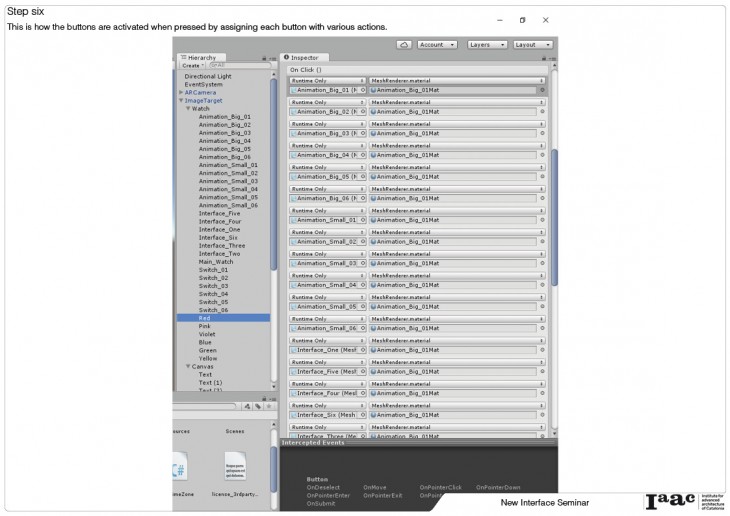Click the Create button in Hierarchy
730x516 pixels.
pos(191,66)
